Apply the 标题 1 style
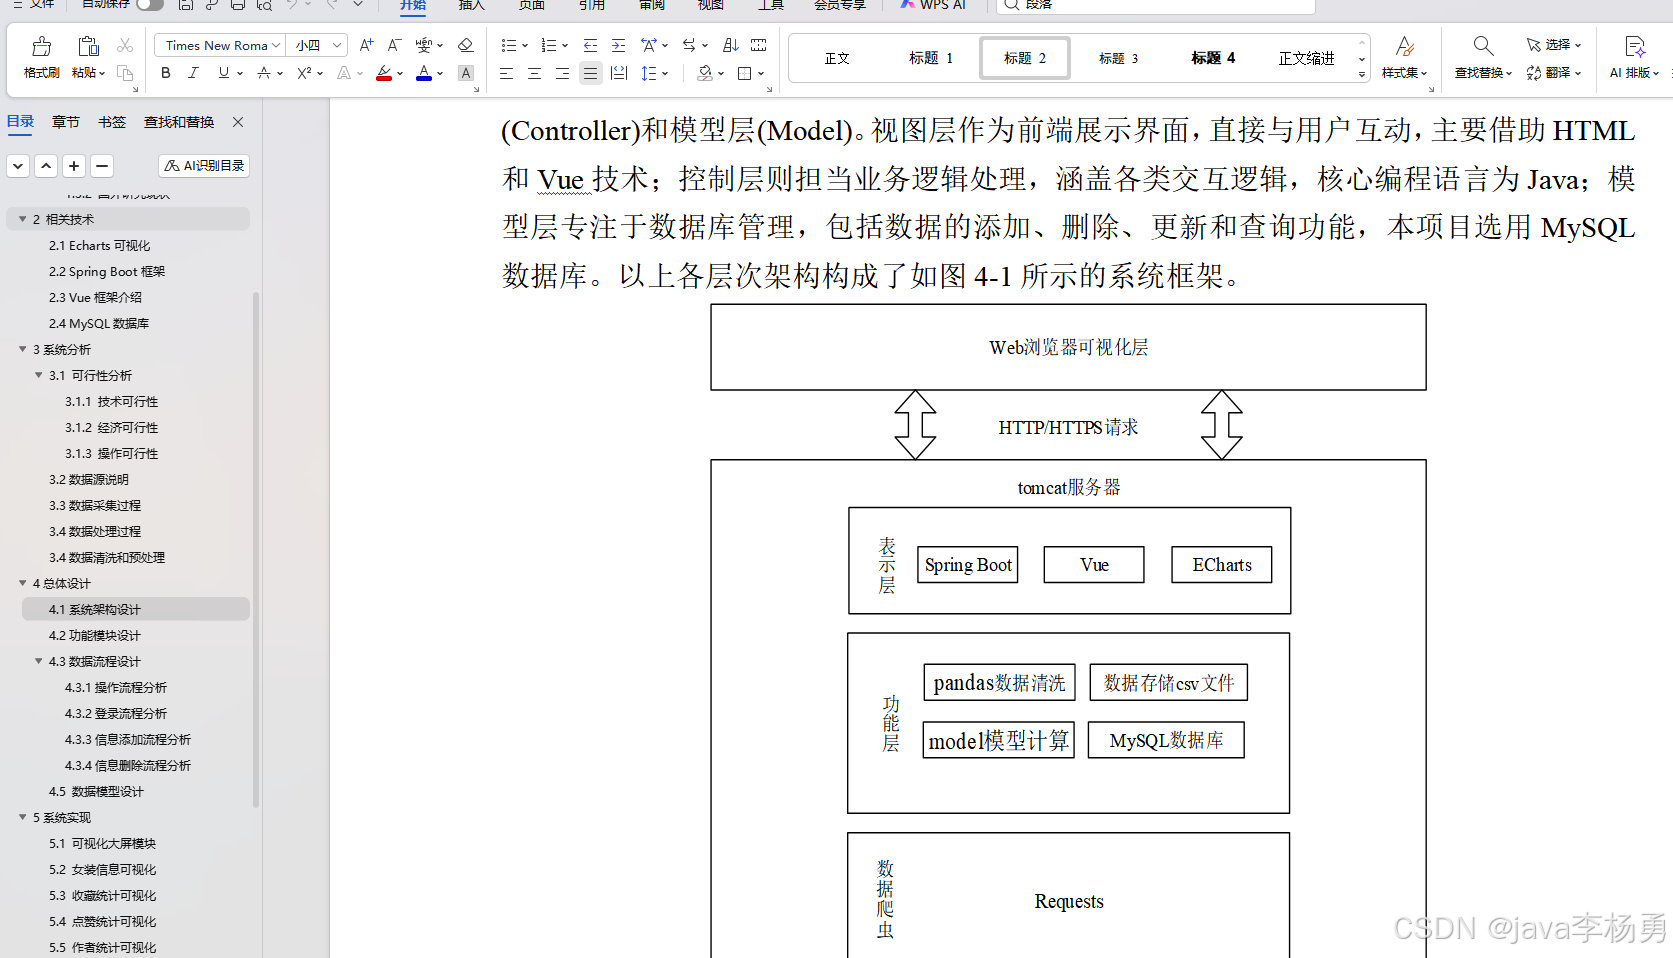This screenshot has height=958, width=1673. tap(930, 57)
